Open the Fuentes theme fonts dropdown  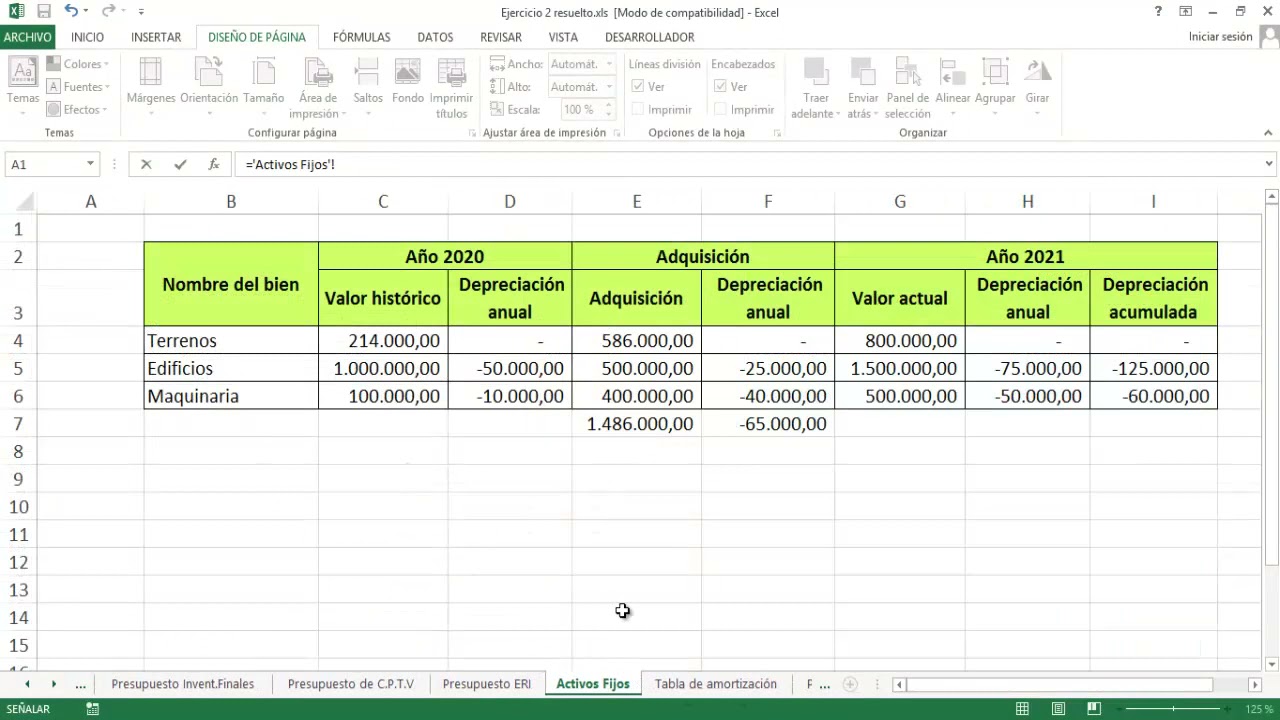78,87
